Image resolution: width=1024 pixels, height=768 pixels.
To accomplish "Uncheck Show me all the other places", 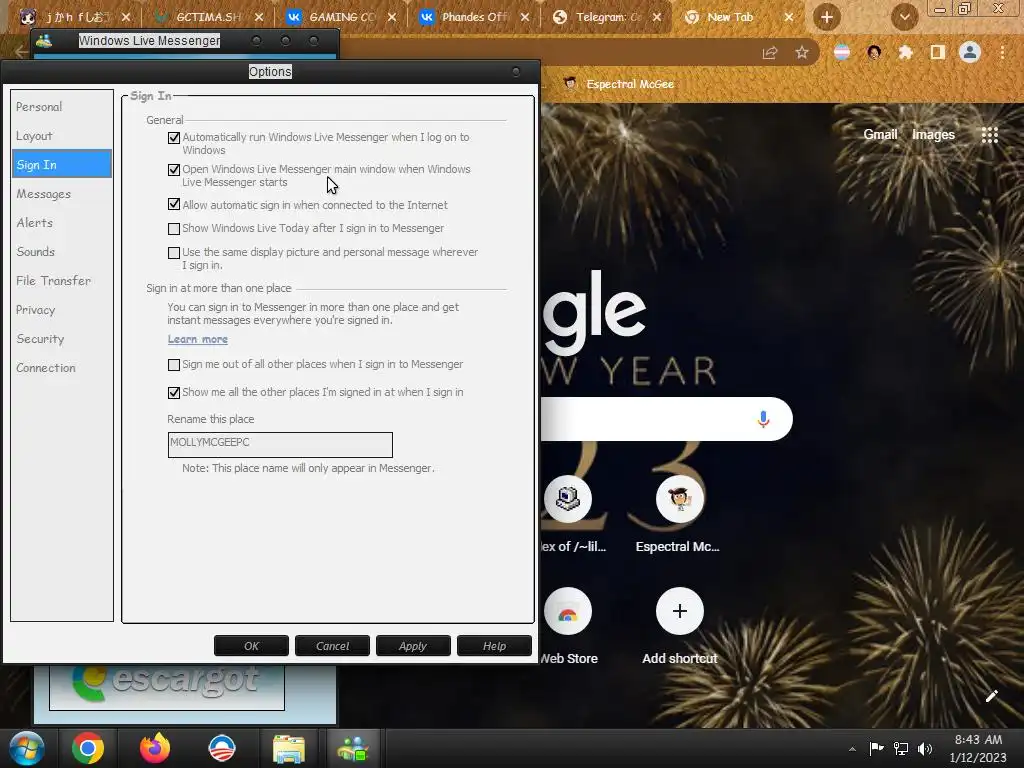I will coord(174,392).
